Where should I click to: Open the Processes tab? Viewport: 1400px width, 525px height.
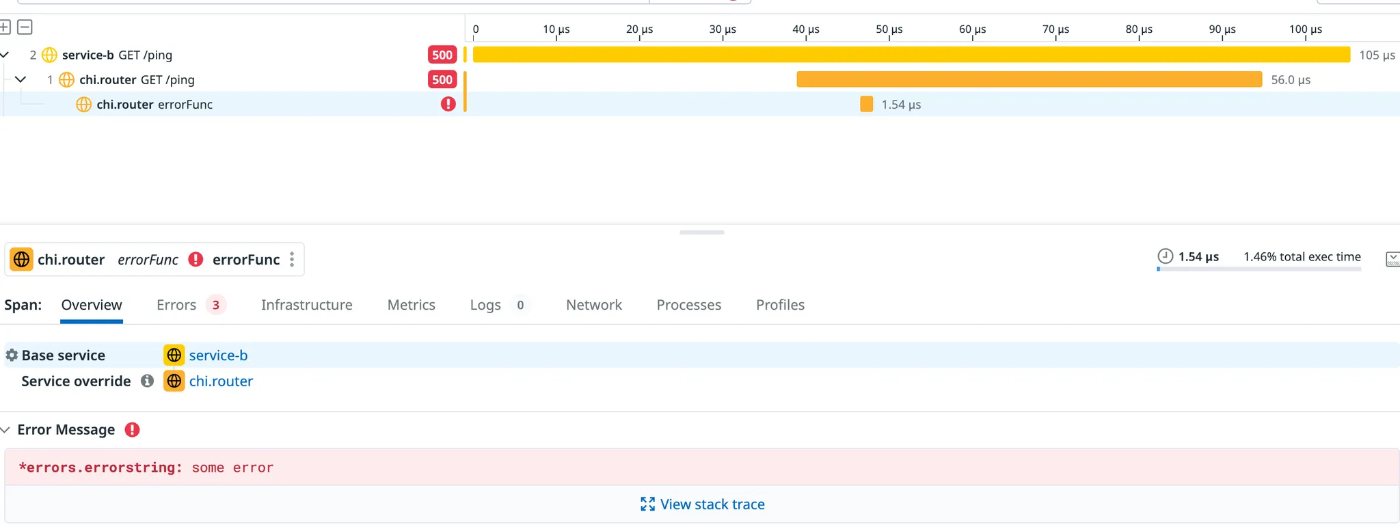coord(689,305)
